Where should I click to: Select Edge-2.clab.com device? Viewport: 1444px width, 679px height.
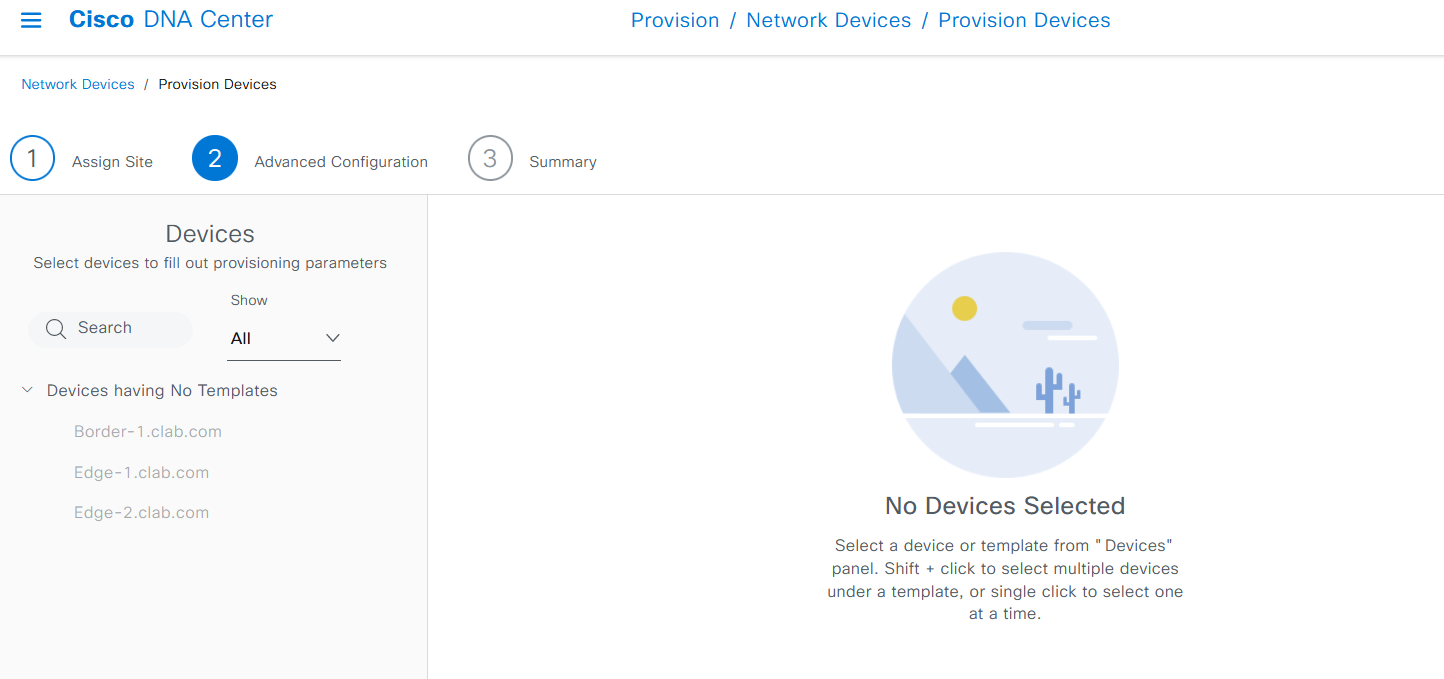141,513
